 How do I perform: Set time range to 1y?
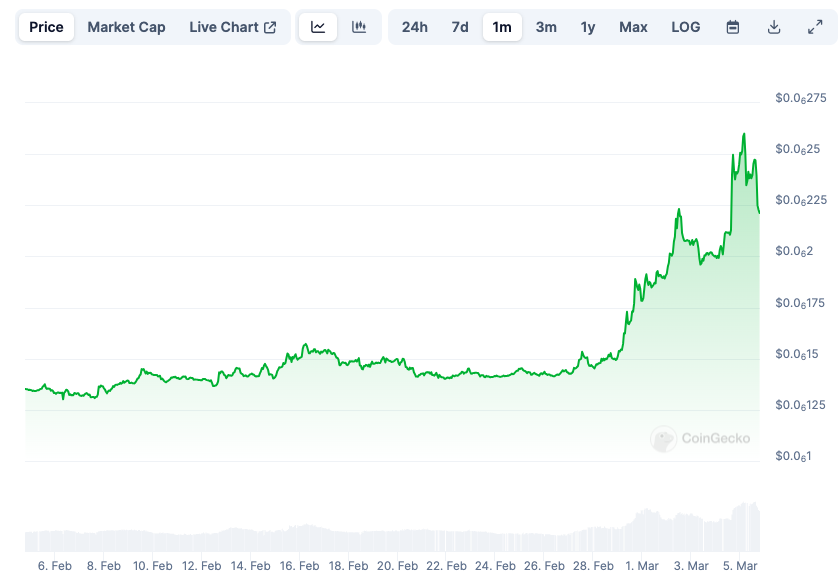point(588,27)
